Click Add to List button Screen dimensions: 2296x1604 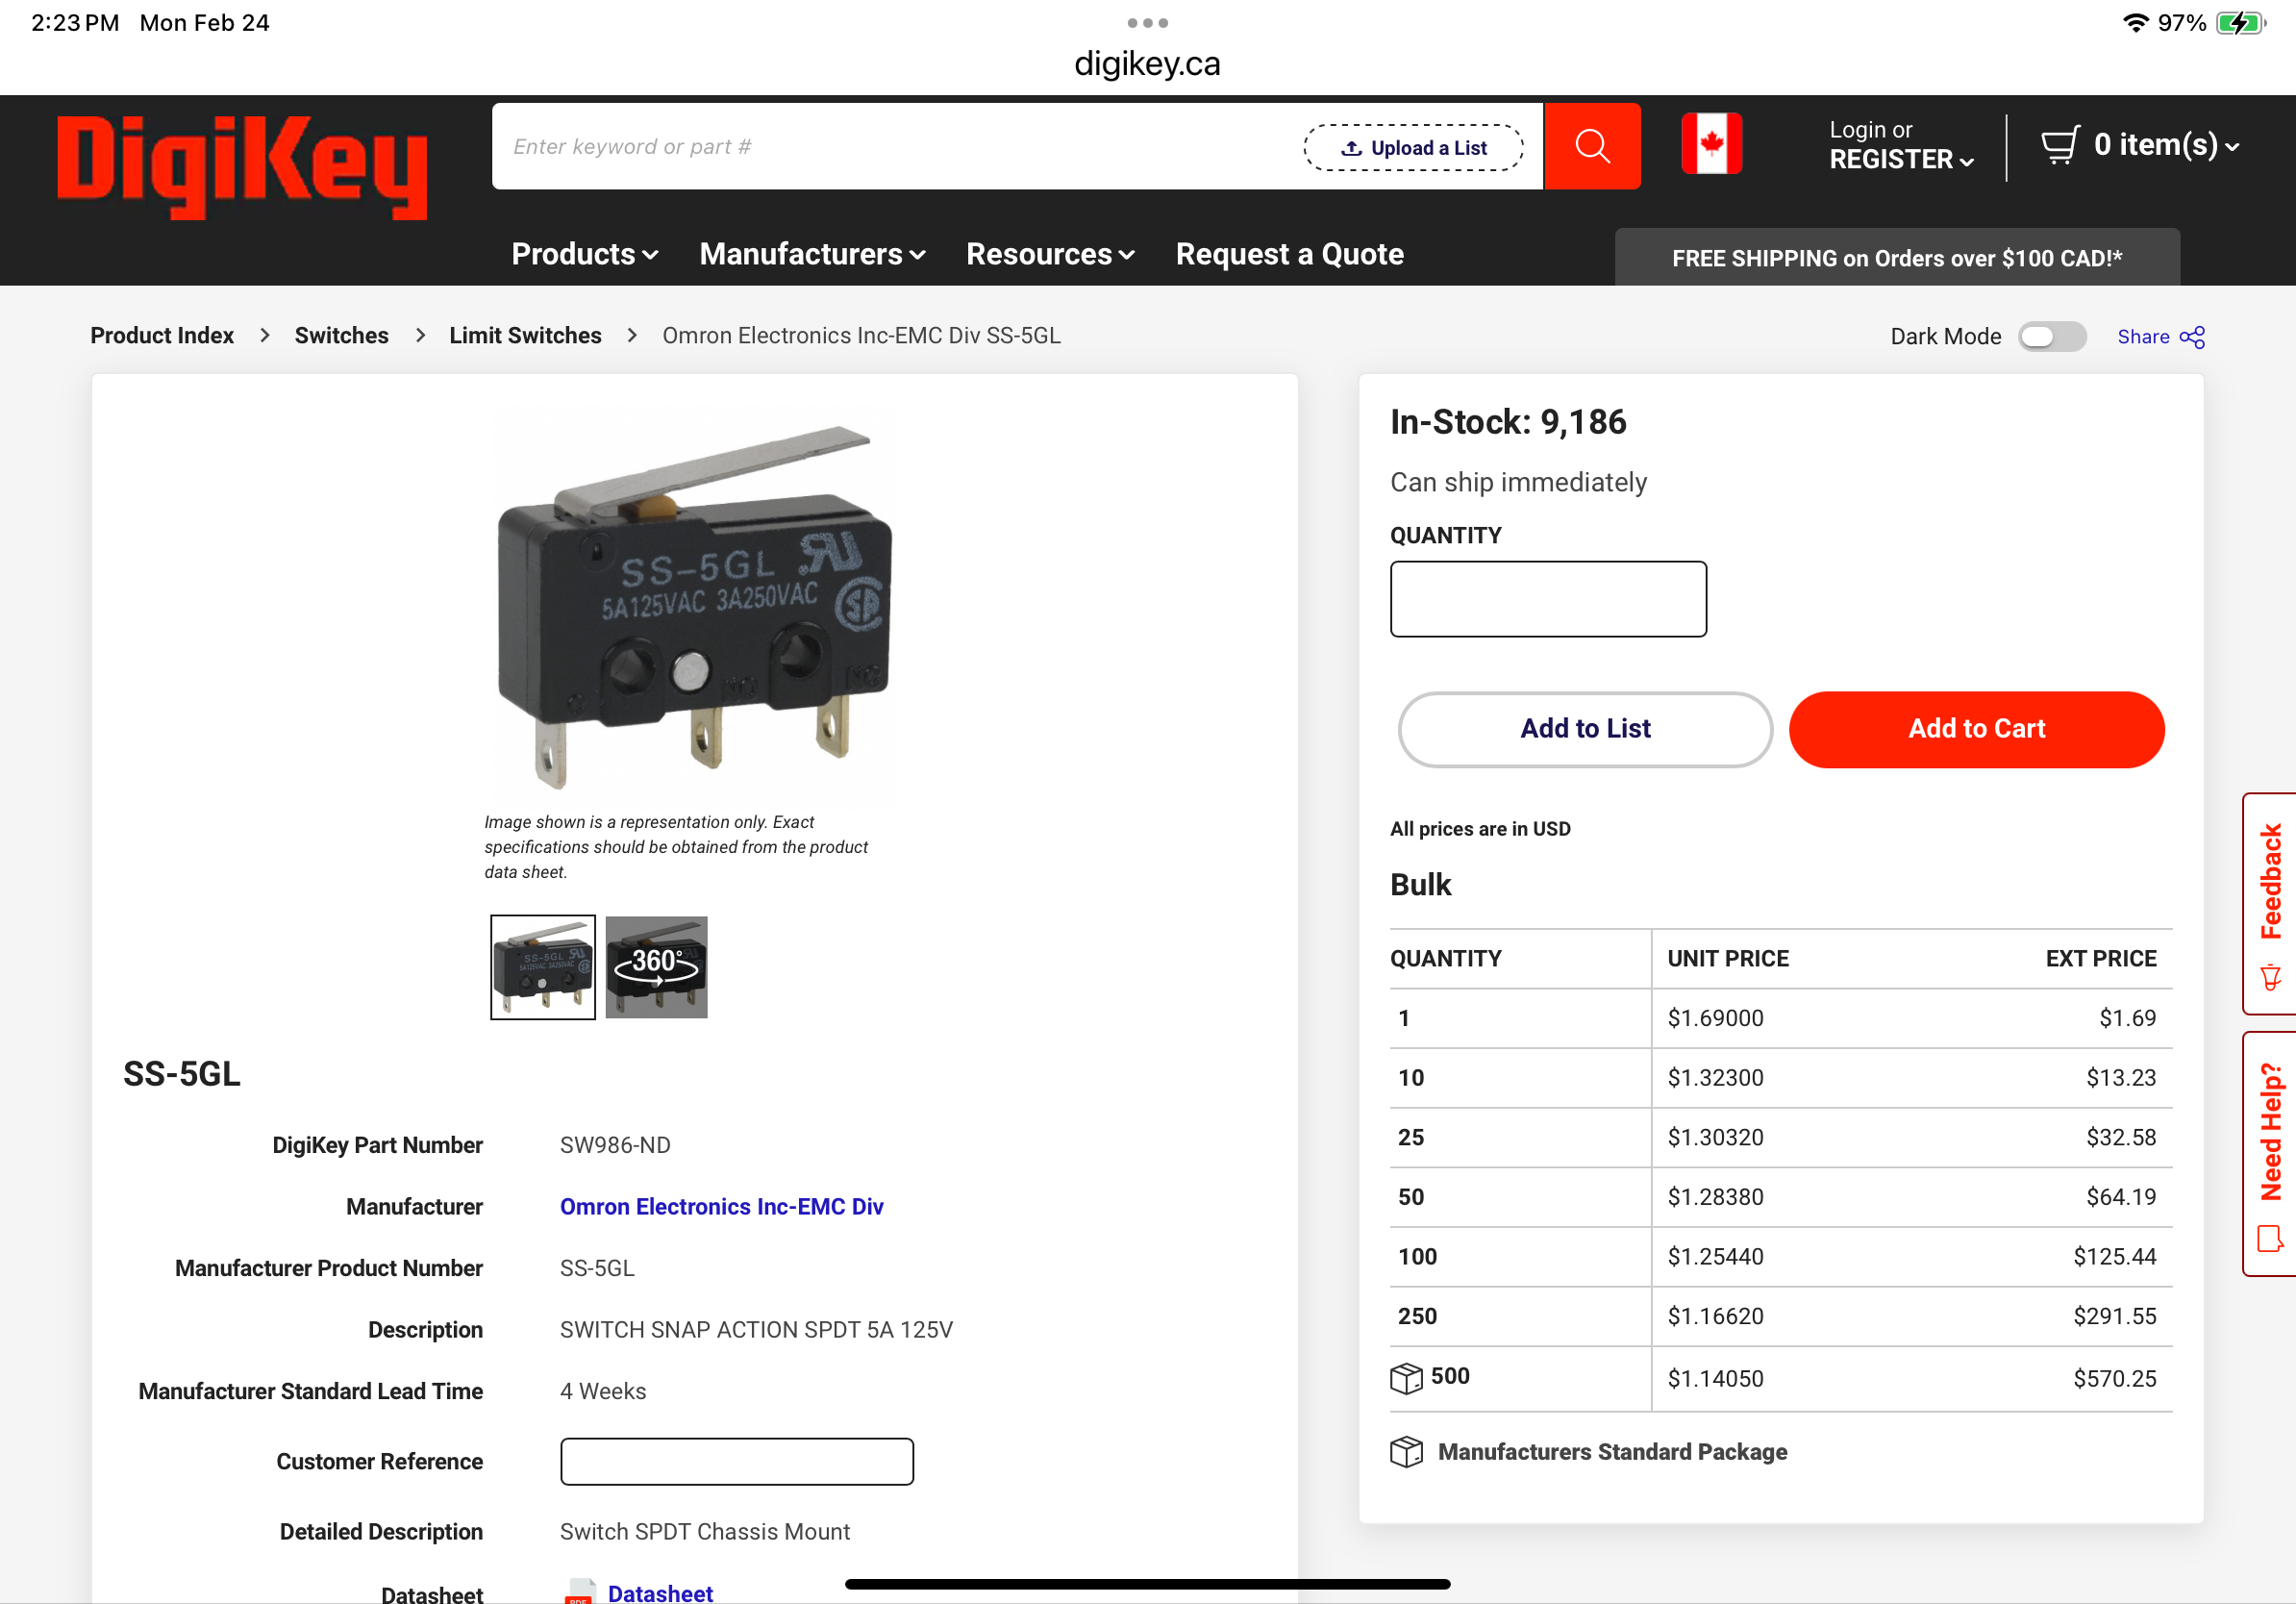[x=1585, y=729]
